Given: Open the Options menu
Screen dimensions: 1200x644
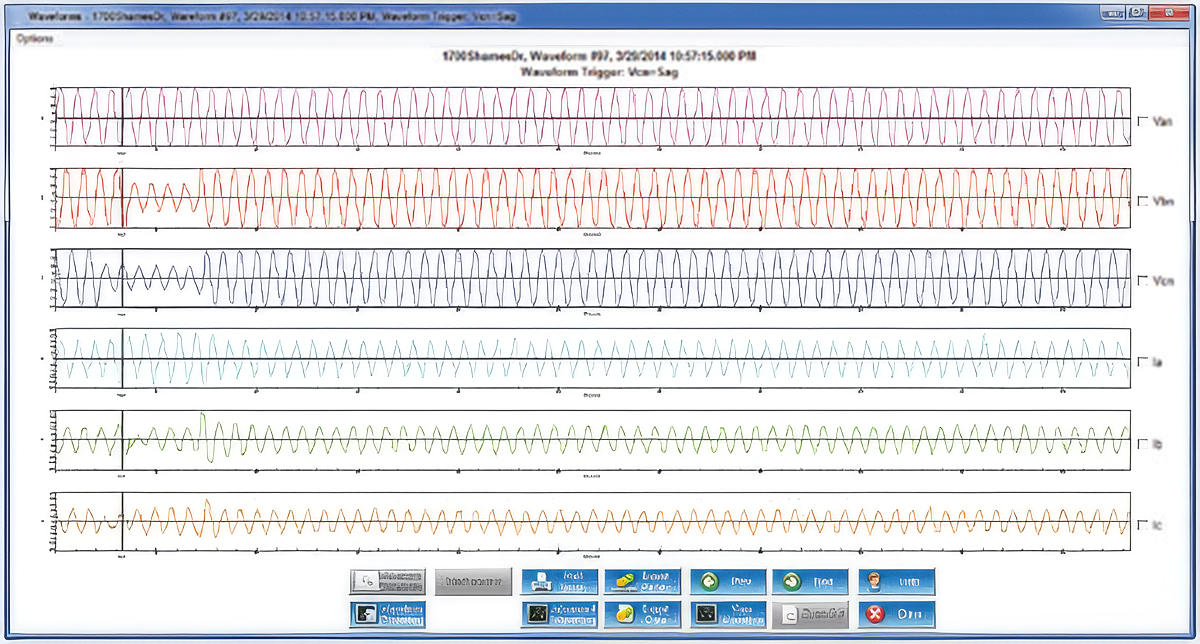Looking at the screenshot, I should [34, 38].
